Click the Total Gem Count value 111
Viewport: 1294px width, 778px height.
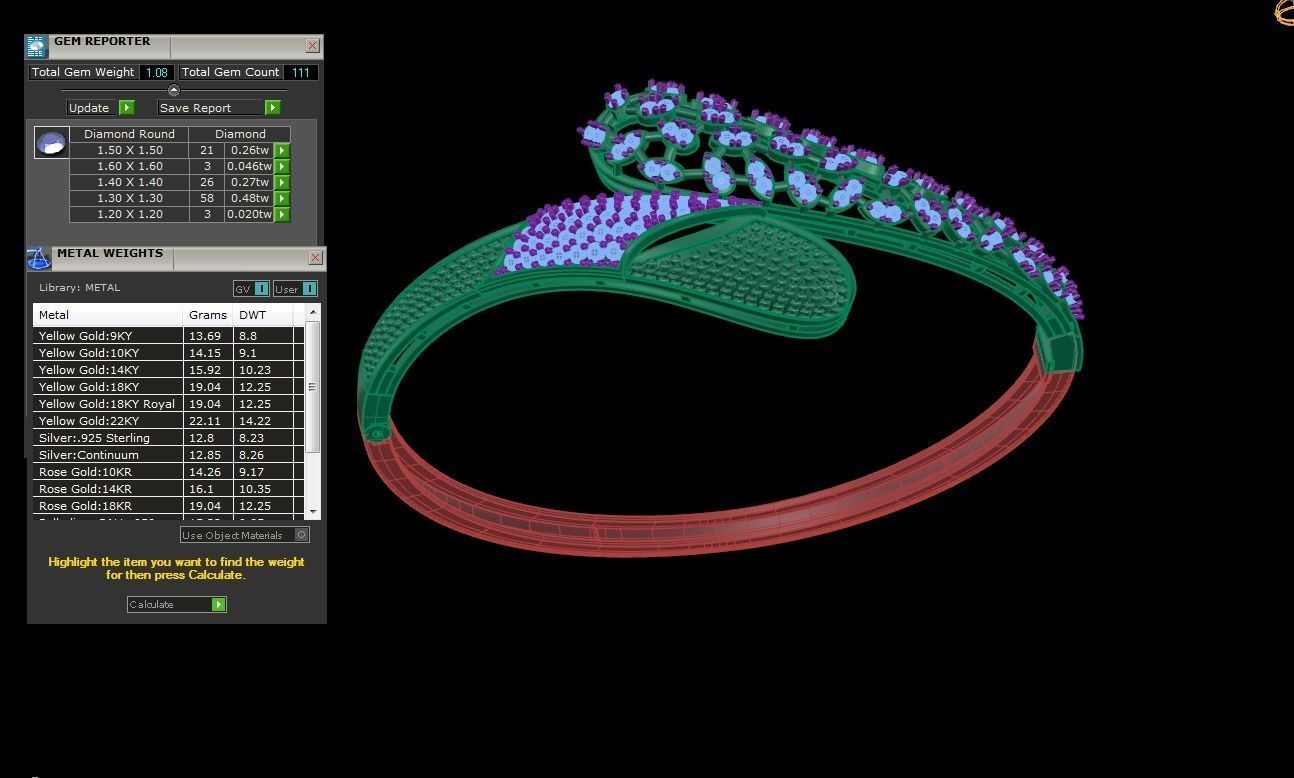(300, 72)
